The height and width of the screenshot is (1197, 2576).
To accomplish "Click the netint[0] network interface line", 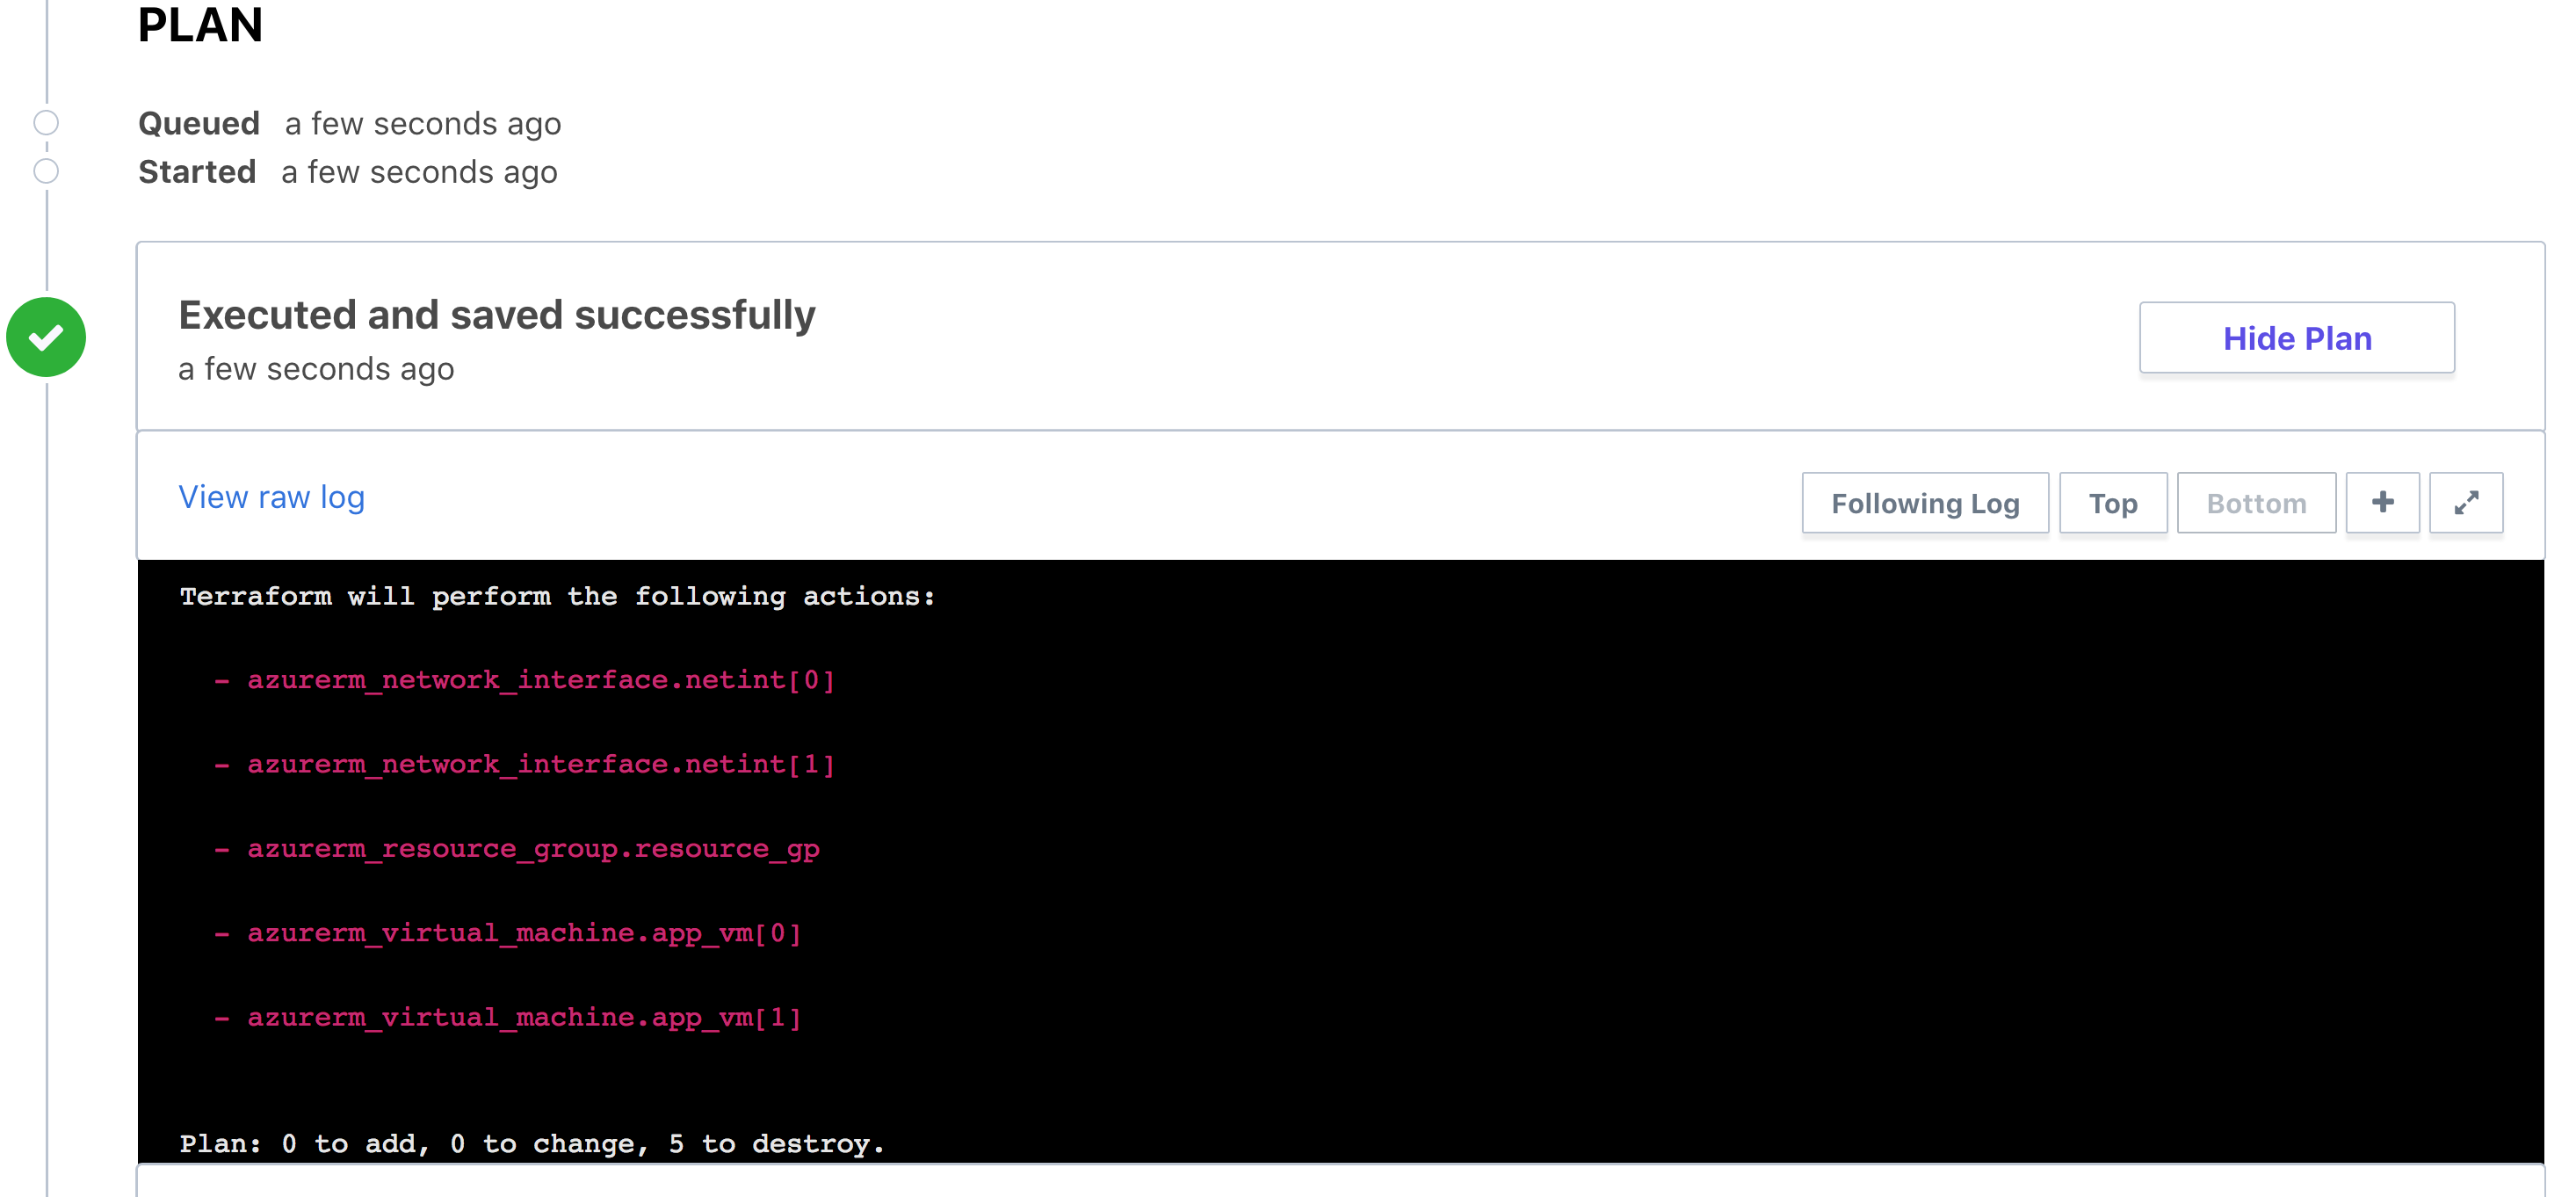I will pyautogui.click(x=540, y=680).
